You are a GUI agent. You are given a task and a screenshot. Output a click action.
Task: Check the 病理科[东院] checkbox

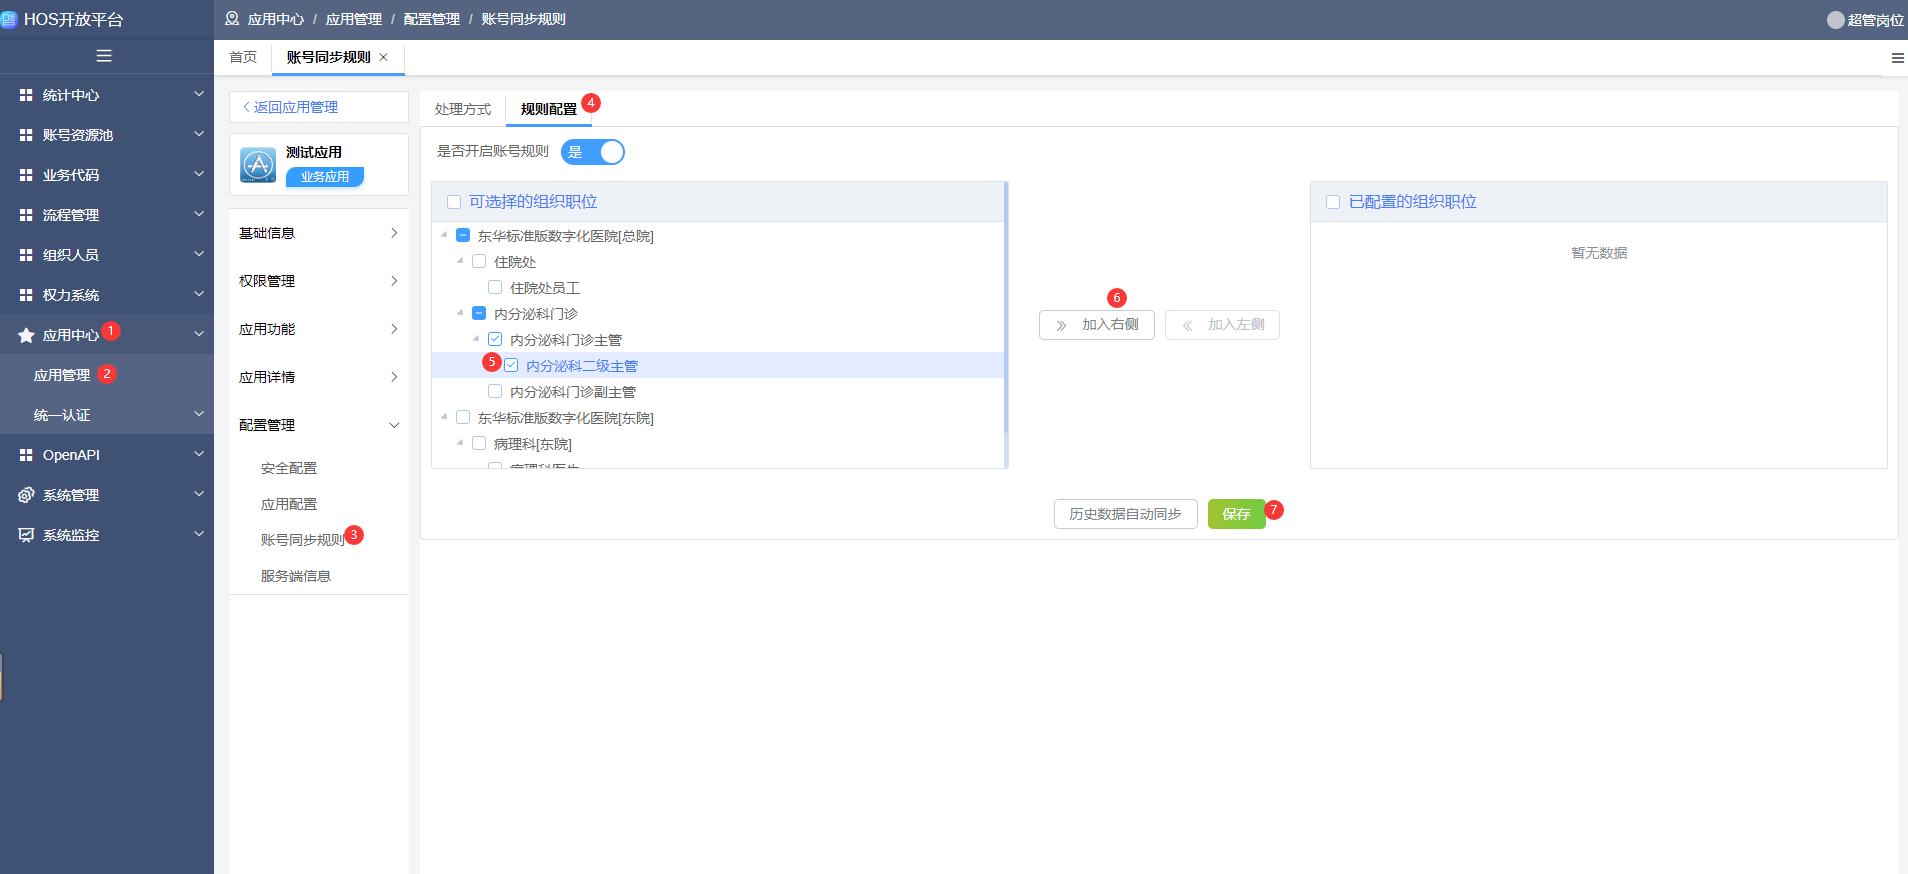479,444
